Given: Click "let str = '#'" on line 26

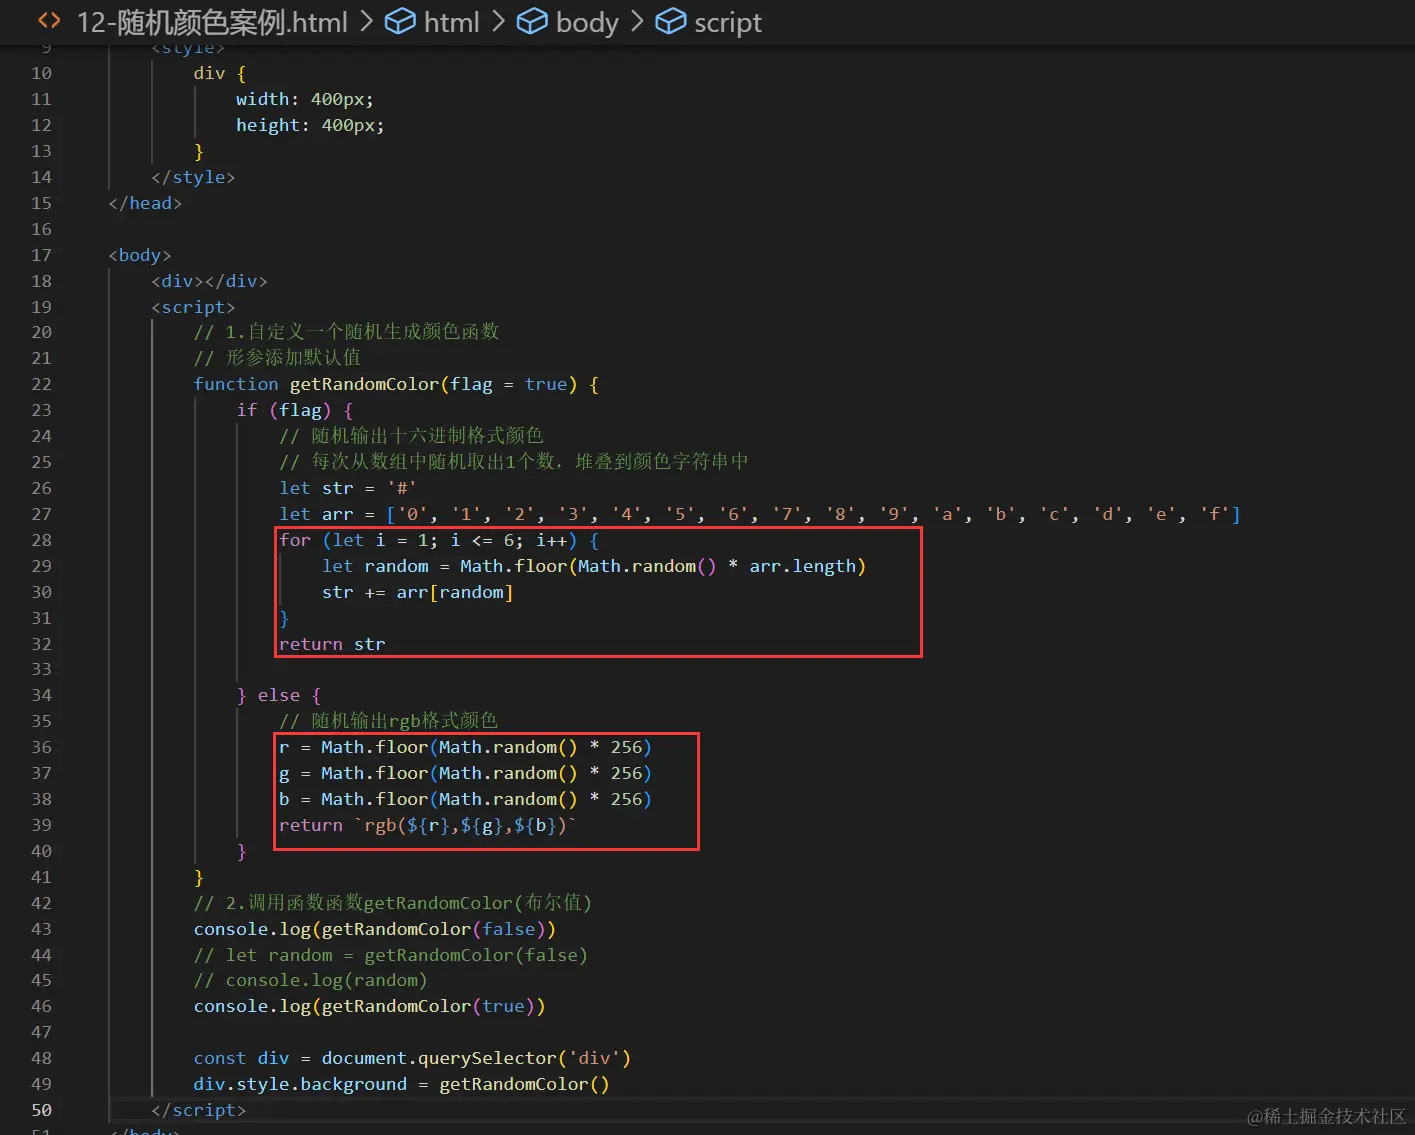Looking at the screenshot, I should 348,488.
